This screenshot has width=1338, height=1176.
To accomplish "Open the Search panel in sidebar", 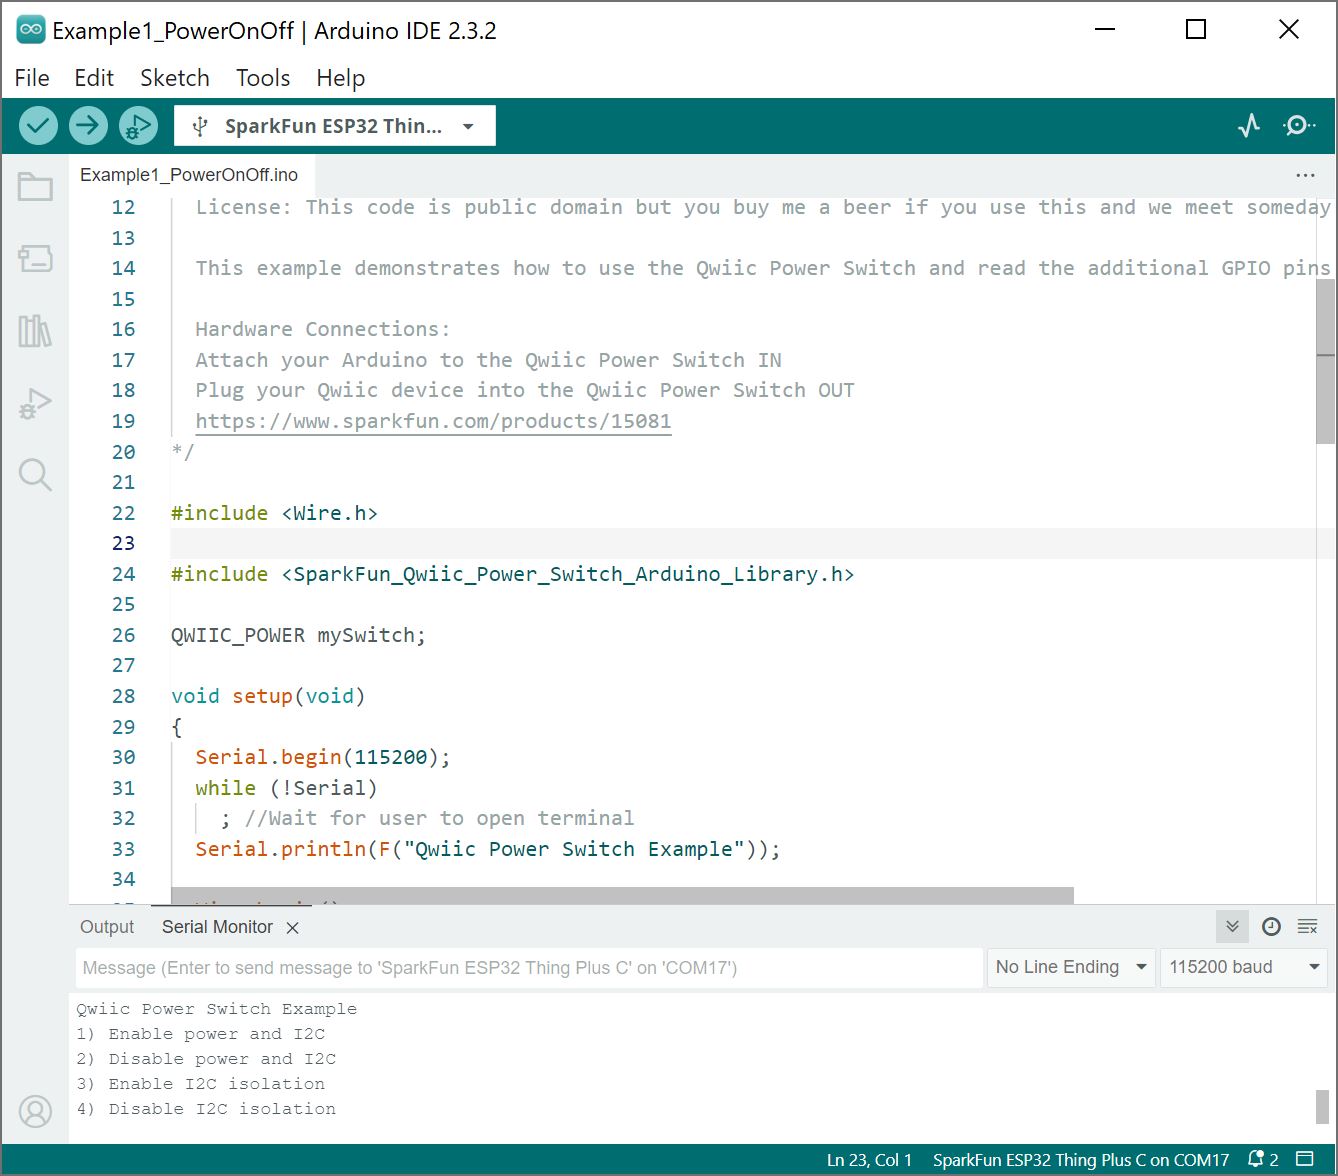I will point(35,475).
